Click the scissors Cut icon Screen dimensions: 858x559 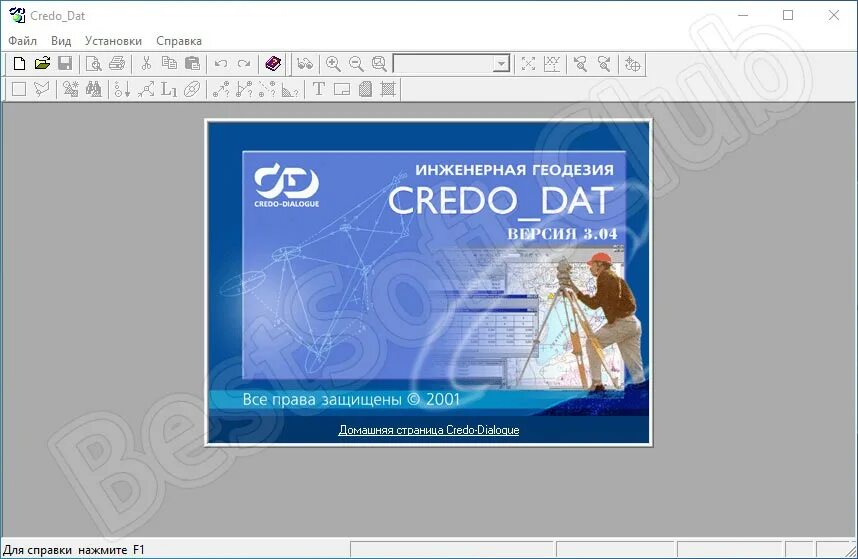[x=146, y=64]
